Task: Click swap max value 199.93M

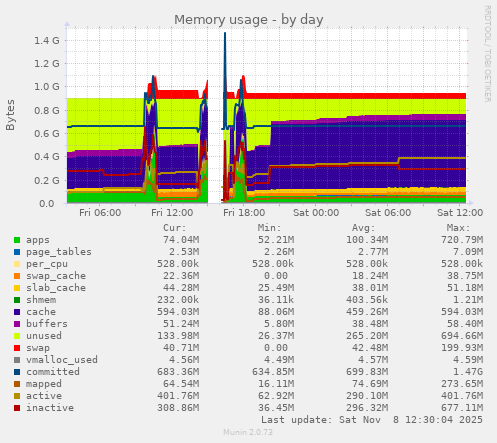Action: [x=462, y=348]
